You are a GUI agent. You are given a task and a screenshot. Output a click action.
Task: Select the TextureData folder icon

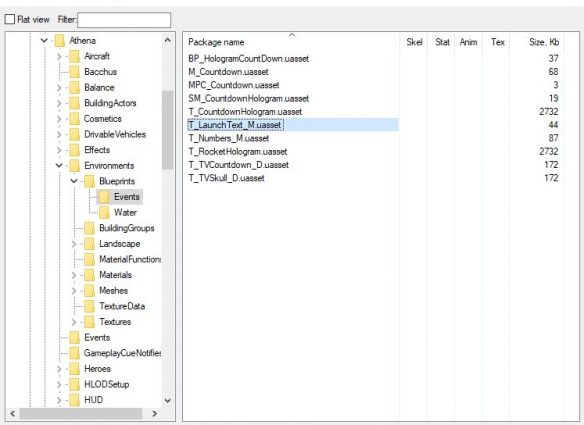tap(89, 307)
